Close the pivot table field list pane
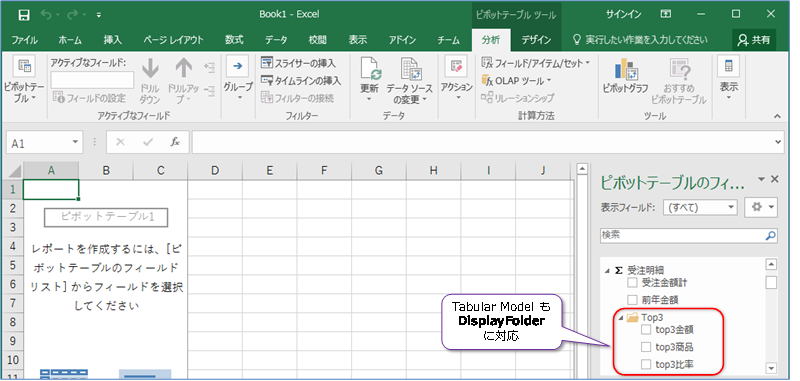Viewport: 800px width, 381px height. click(774, 179)
